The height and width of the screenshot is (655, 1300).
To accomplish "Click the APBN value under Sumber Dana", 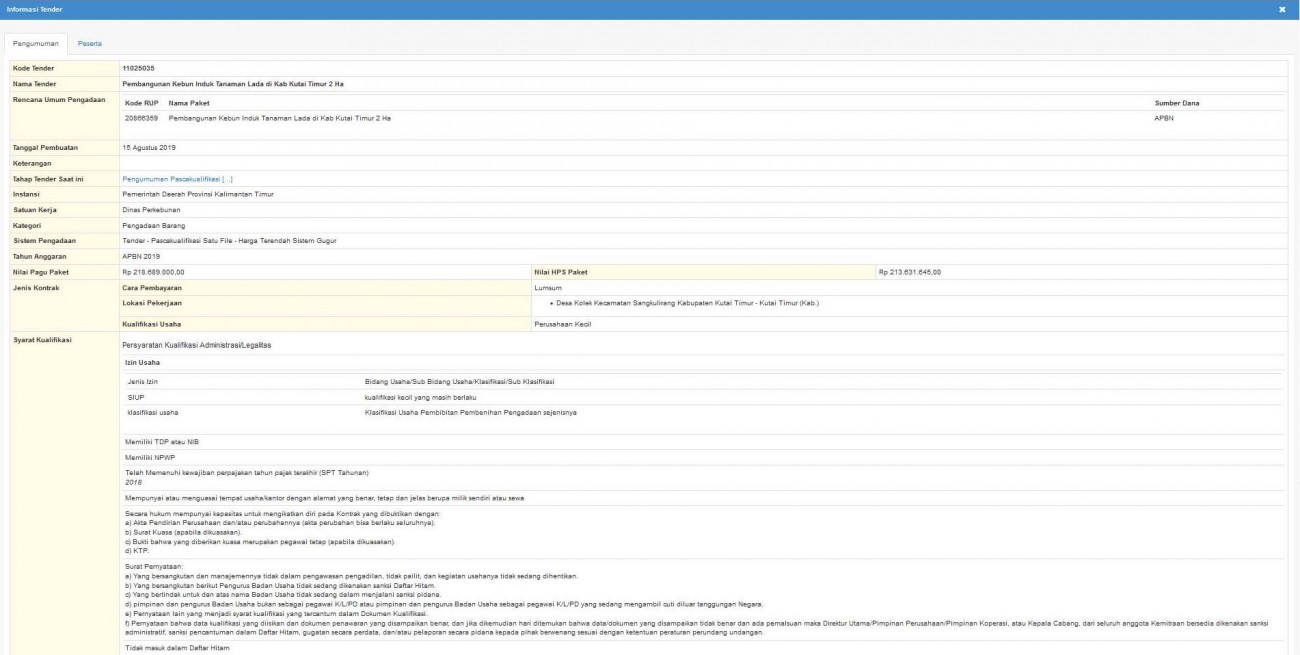I will [1165, 118].
